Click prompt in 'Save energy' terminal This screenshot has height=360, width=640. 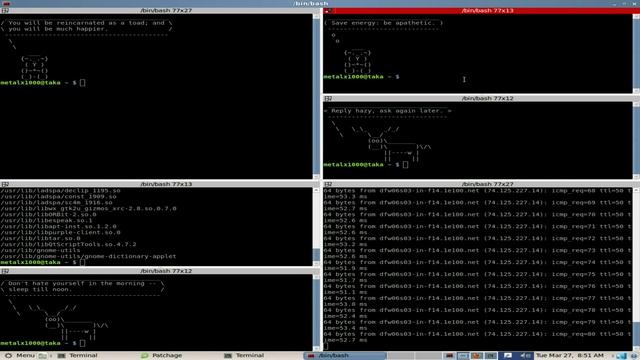[x=362, y=77]
